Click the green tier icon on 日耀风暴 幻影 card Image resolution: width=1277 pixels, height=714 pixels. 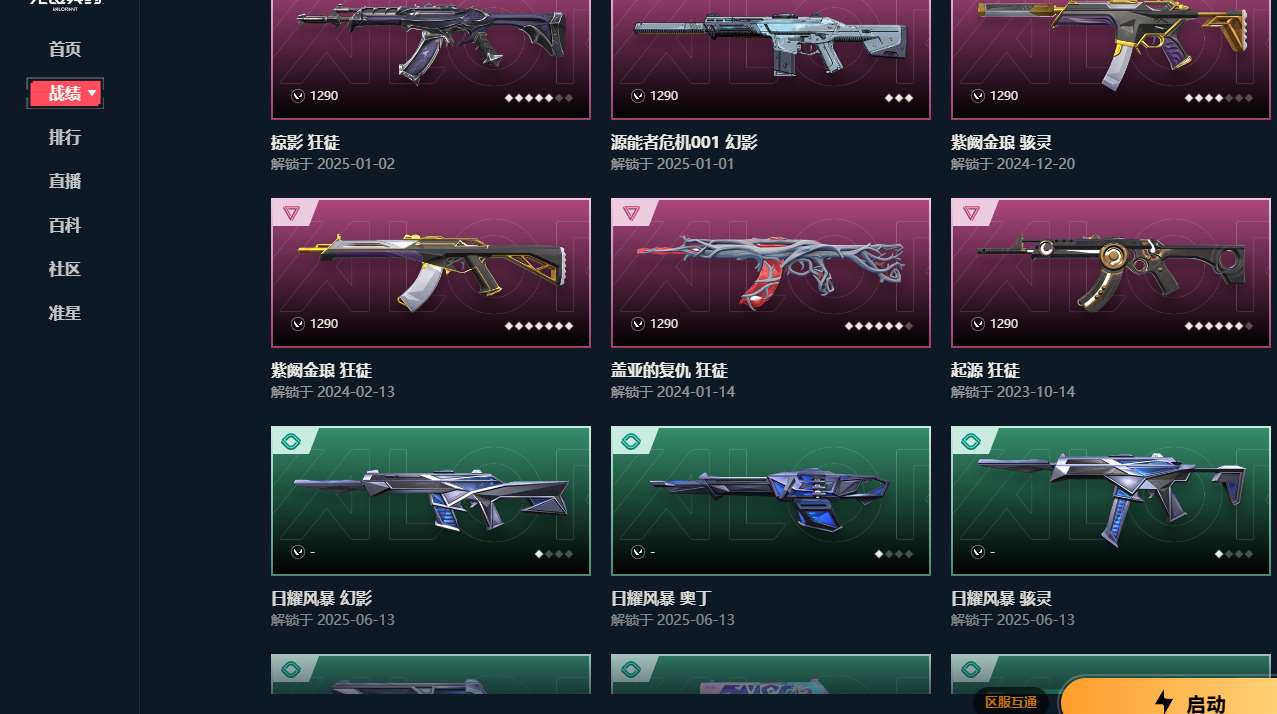pos(291,441)
